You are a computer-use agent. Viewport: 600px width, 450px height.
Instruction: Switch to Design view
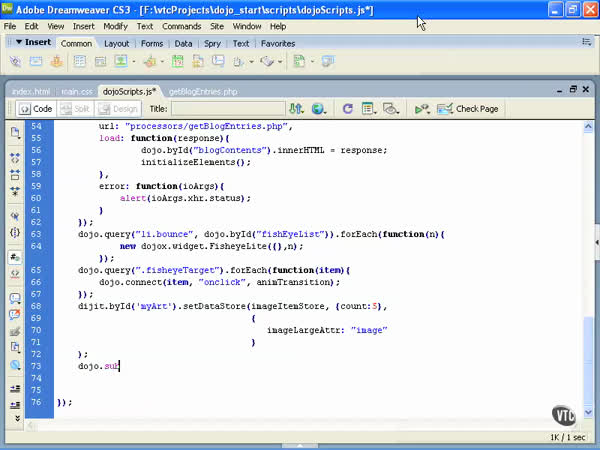[x=119, y=108]
